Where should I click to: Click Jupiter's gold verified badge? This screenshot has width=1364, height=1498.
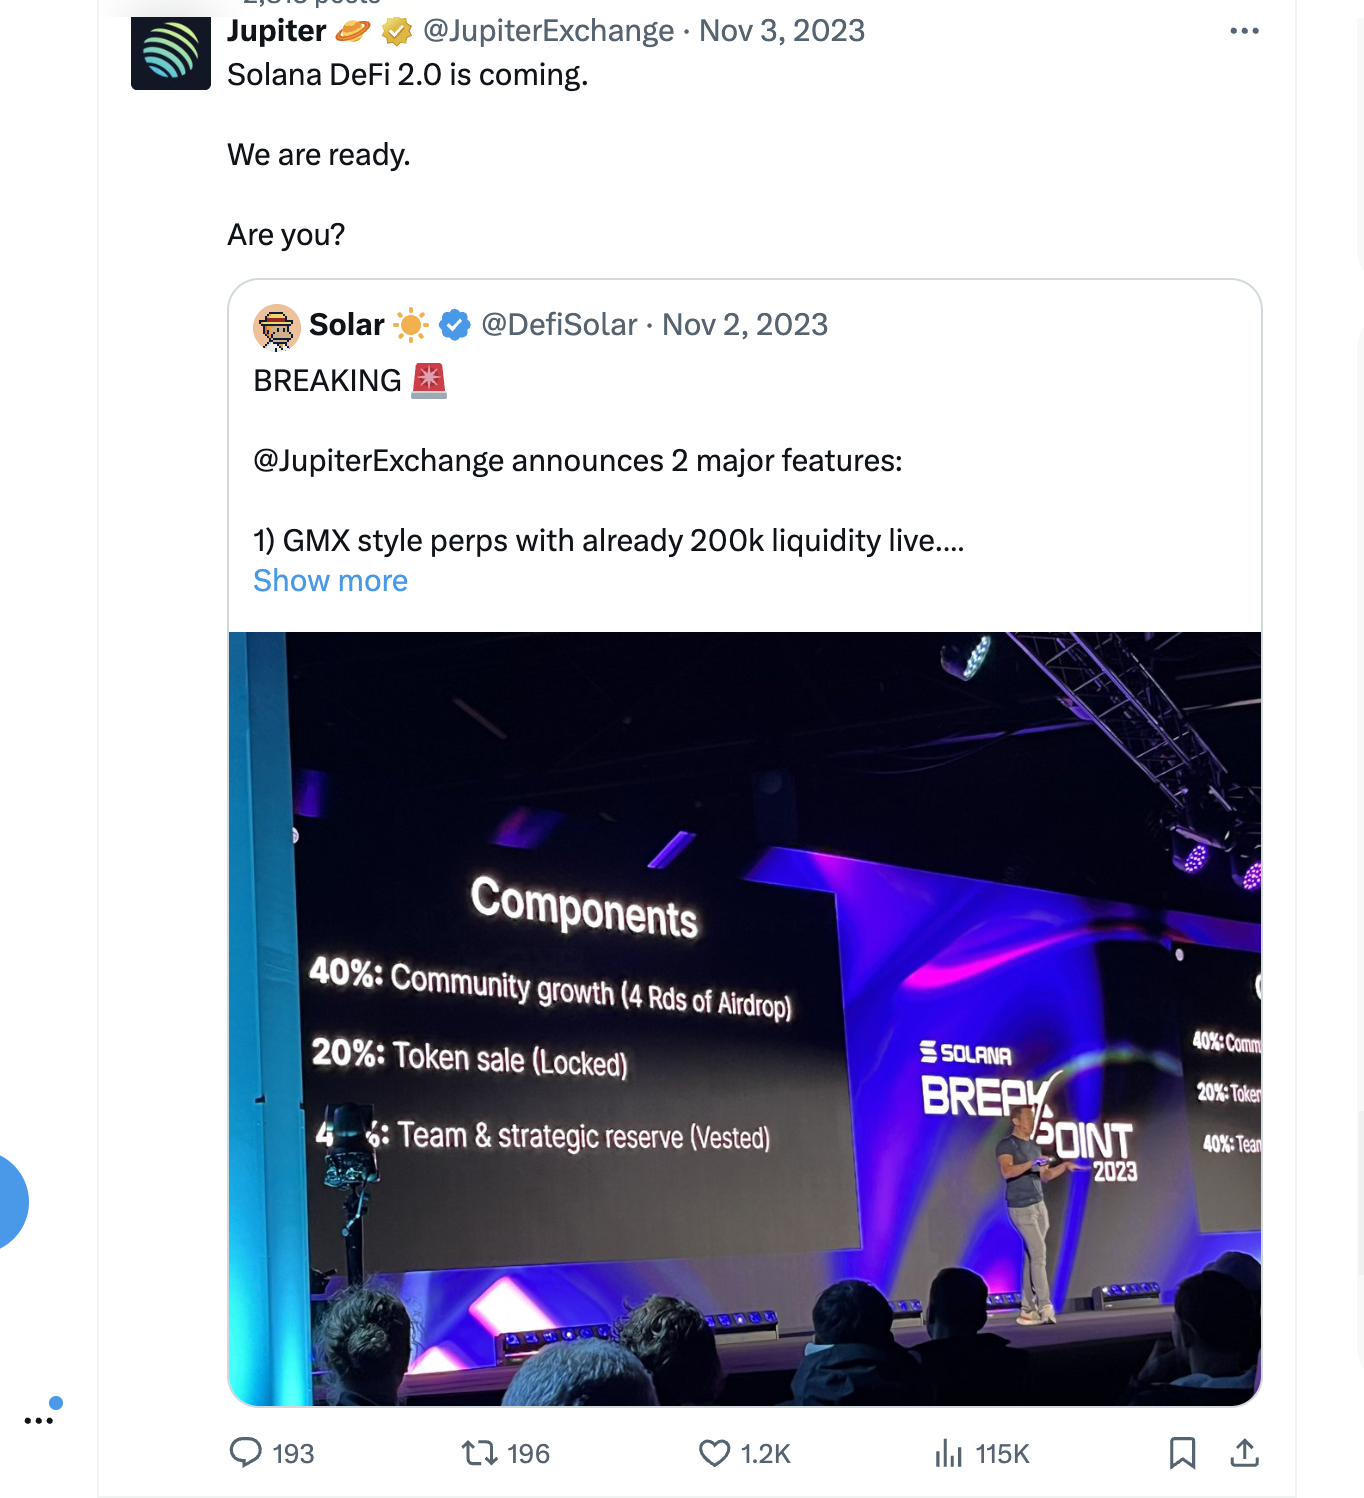[397, 32]
